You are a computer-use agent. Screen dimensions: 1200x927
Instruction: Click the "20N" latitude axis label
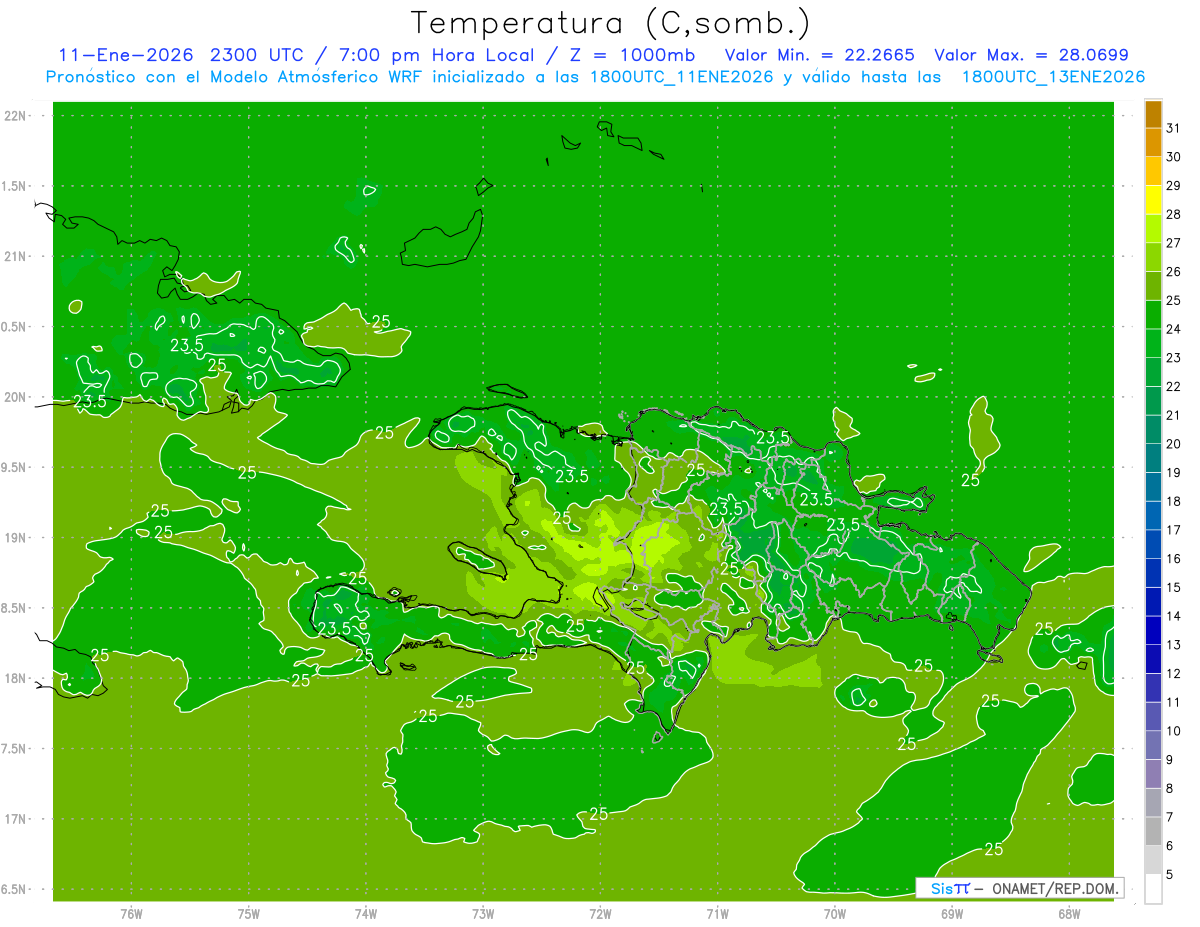(17, 397)
